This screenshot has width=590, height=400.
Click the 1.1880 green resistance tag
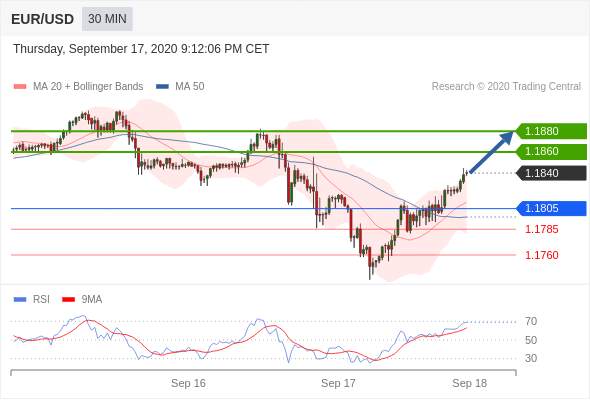coord(551,131)
